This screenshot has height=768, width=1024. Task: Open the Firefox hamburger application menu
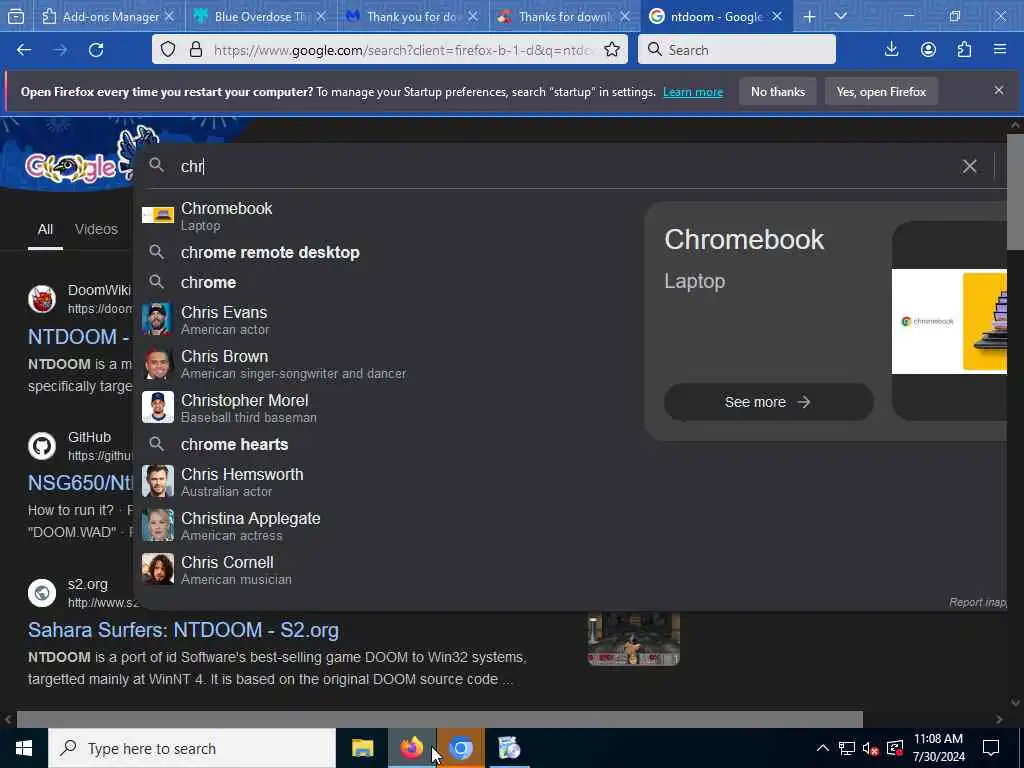[1000, 50]
